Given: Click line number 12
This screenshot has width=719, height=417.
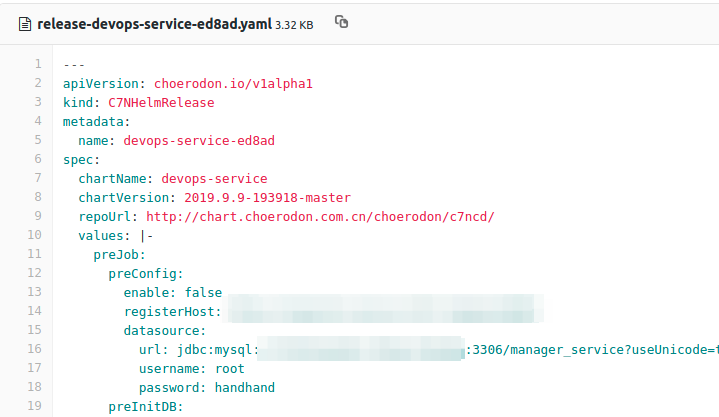Looking at the screenshot, I should pos(35,272).
